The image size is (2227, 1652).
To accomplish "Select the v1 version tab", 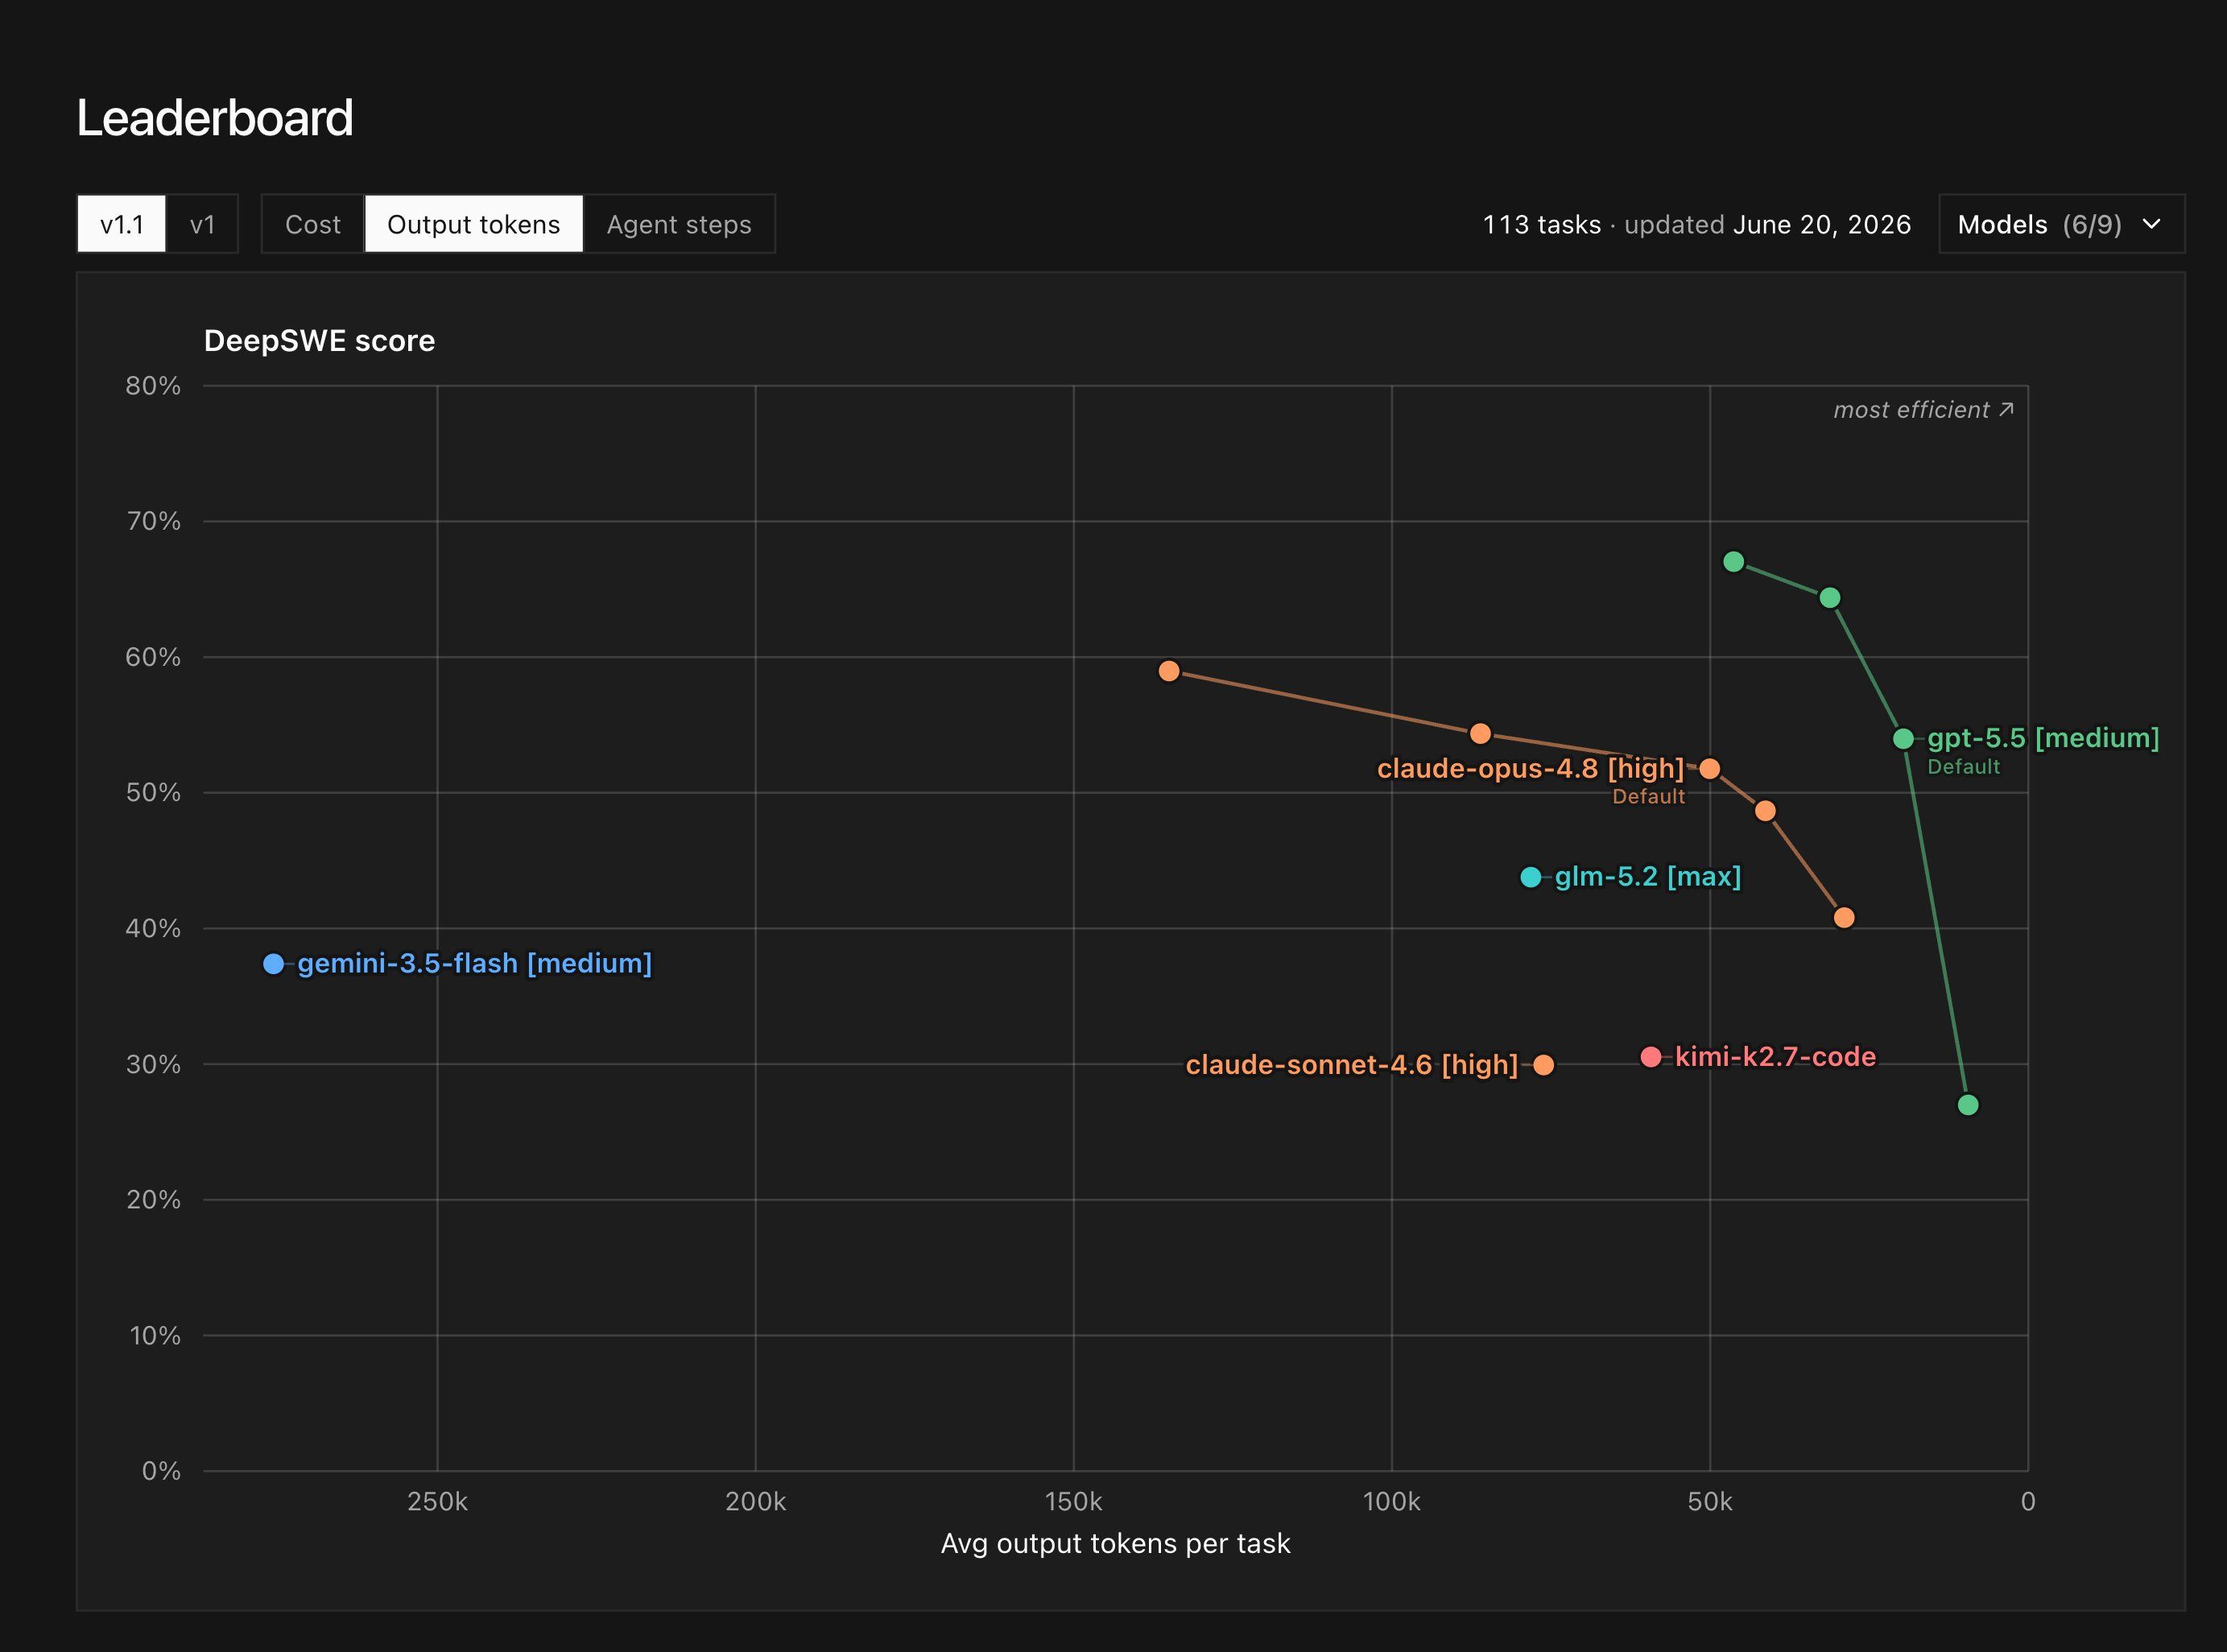I will pos(202,224).
